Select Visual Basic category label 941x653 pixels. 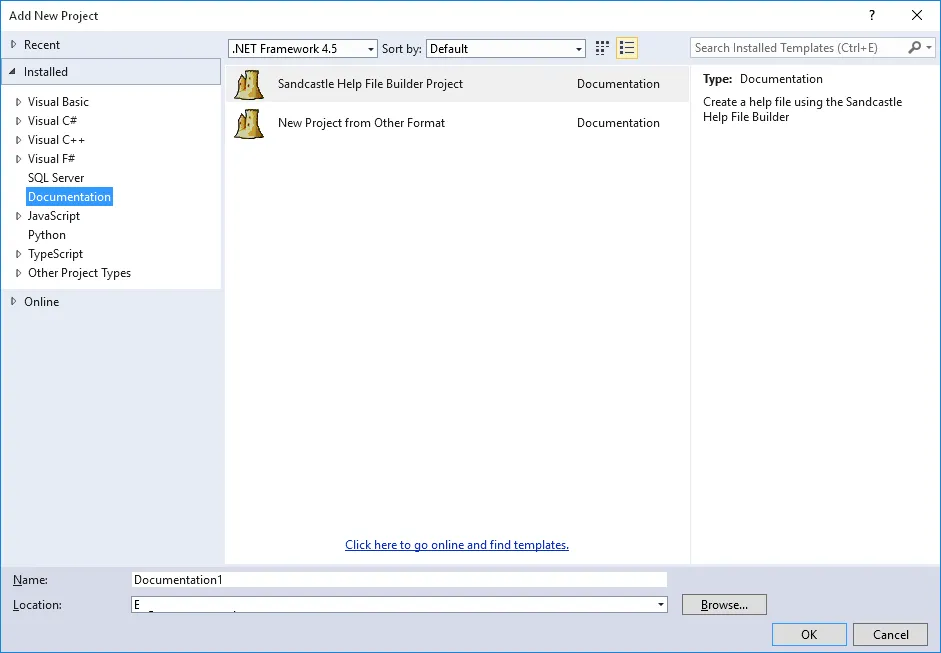(x=58, y=102)
